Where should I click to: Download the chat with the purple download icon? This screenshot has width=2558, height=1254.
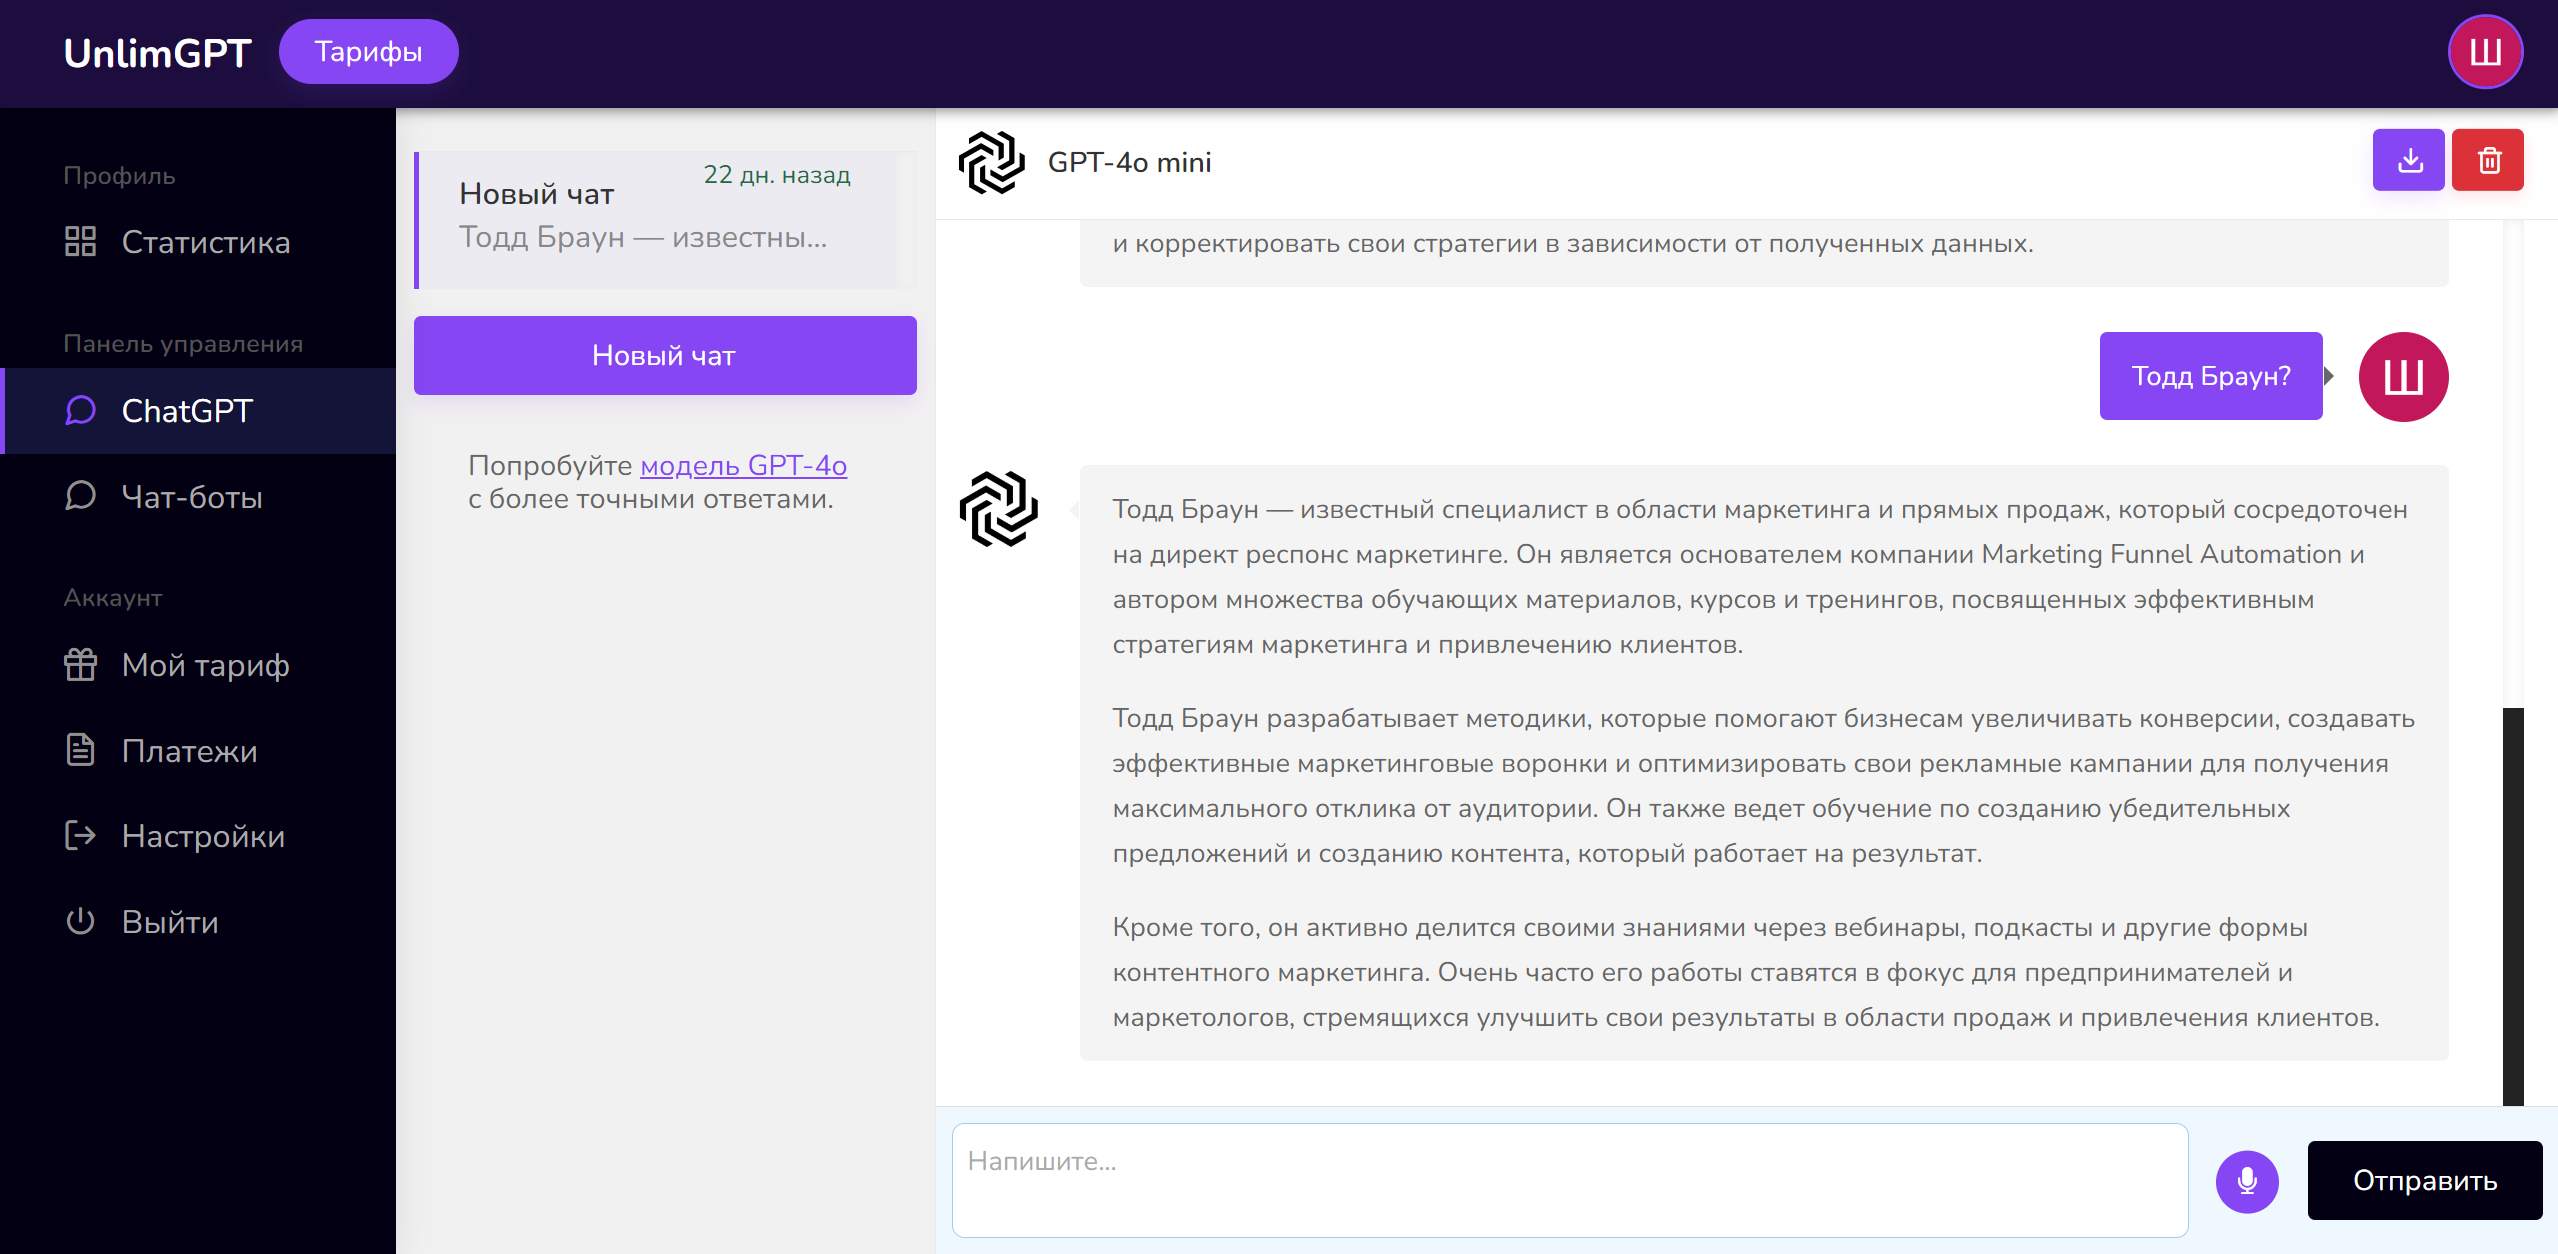(2409, 160)
